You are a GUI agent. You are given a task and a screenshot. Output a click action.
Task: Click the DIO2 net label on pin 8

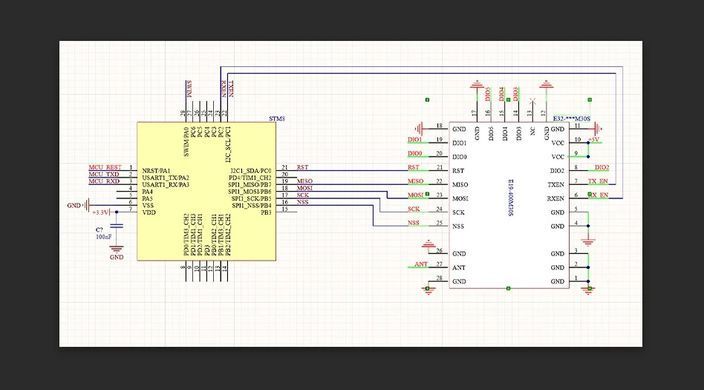pyautogui.click(x=602, y=167)
